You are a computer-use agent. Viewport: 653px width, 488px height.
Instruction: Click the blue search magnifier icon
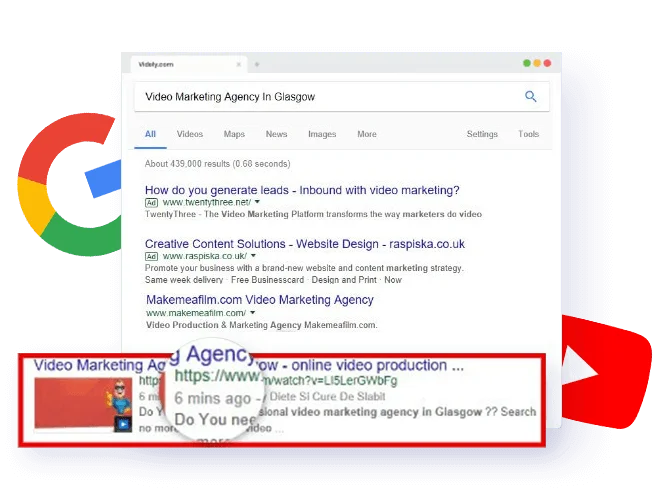530,97
